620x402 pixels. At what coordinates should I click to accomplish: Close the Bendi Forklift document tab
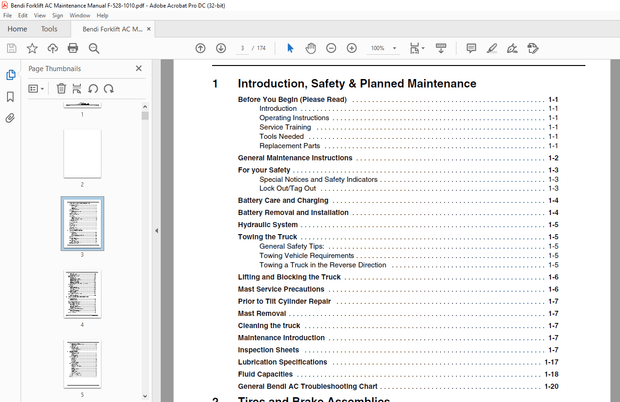click(149, 29)
